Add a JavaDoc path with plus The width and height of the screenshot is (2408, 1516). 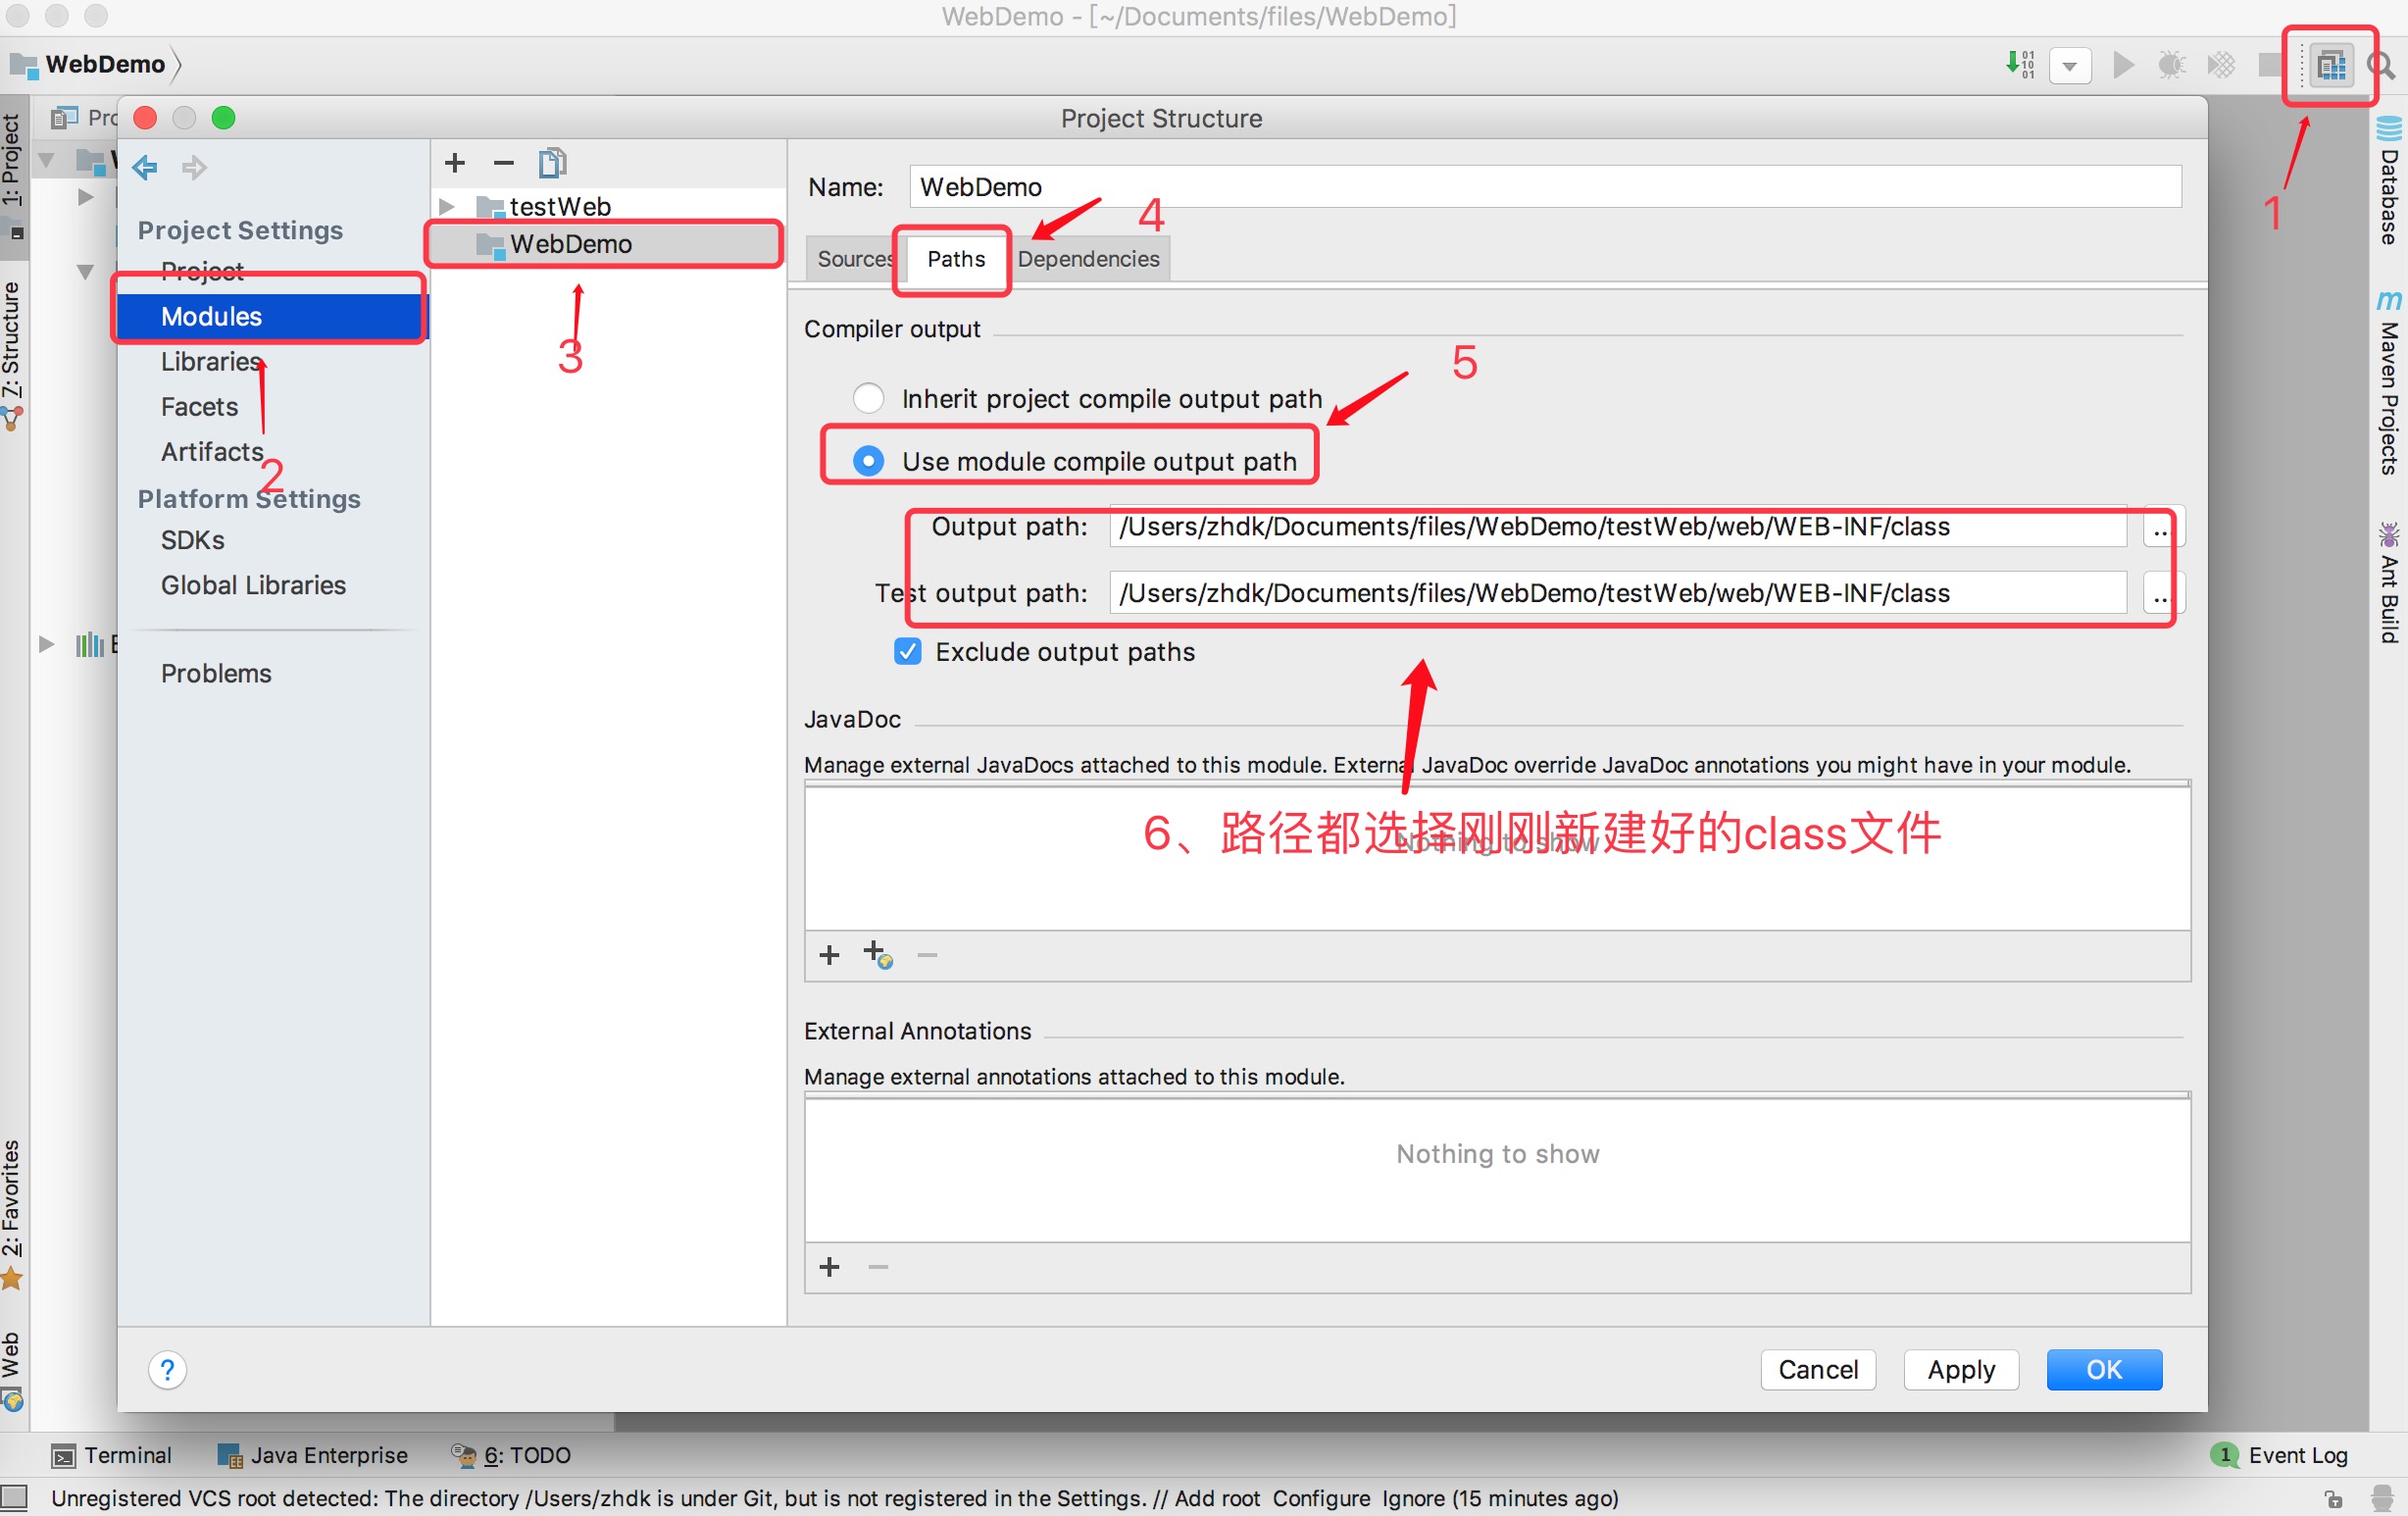(x=829, y=955)
